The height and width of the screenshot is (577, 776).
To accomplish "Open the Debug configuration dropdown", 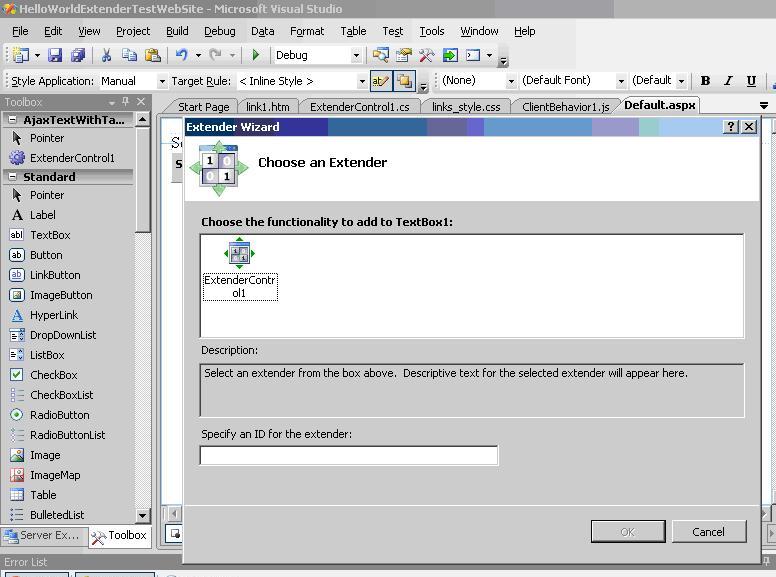I will 356,55.
